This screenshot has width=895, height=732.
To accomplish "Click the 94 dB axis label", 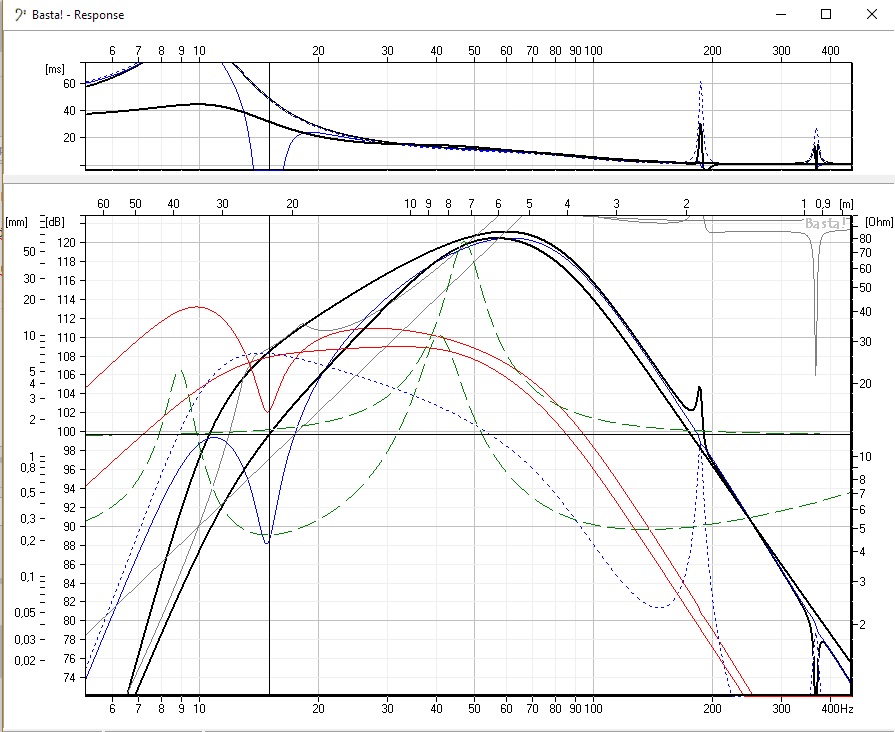I will 70,489.
